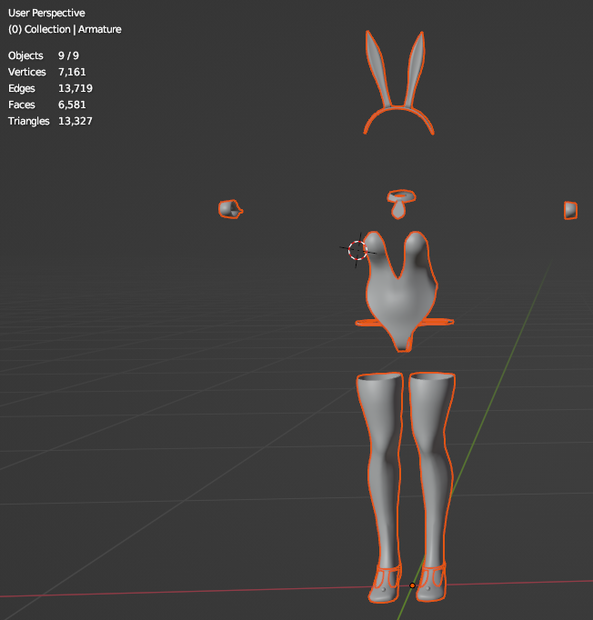The image size is (593, 620).
Task: Click the curved headband under the ears
Action: (x=399, y=118)
